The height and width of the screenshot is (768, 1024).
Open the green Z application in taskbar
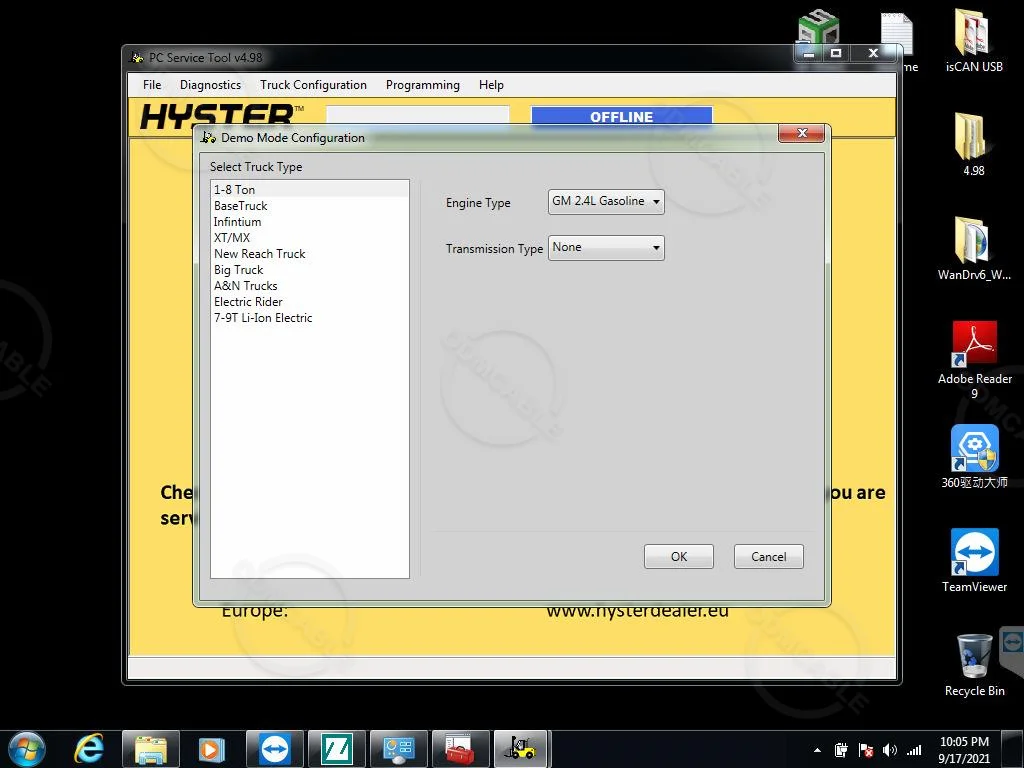[336, 748]
